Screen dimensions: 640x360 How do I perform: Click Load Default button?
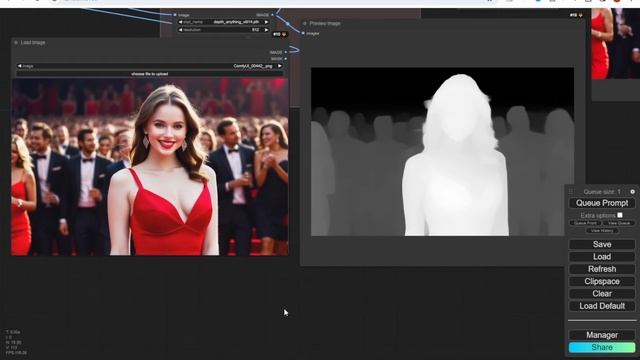point(602,306)
